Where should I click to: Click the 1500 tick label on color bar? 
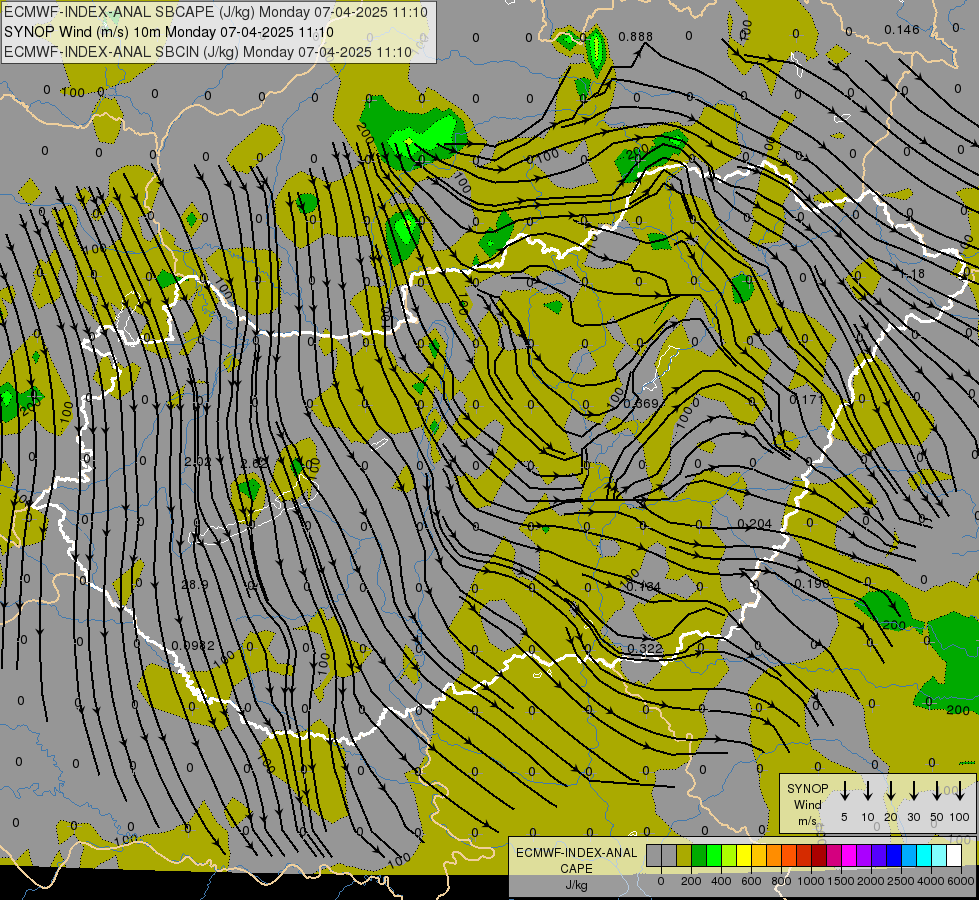tap(841, 881)
